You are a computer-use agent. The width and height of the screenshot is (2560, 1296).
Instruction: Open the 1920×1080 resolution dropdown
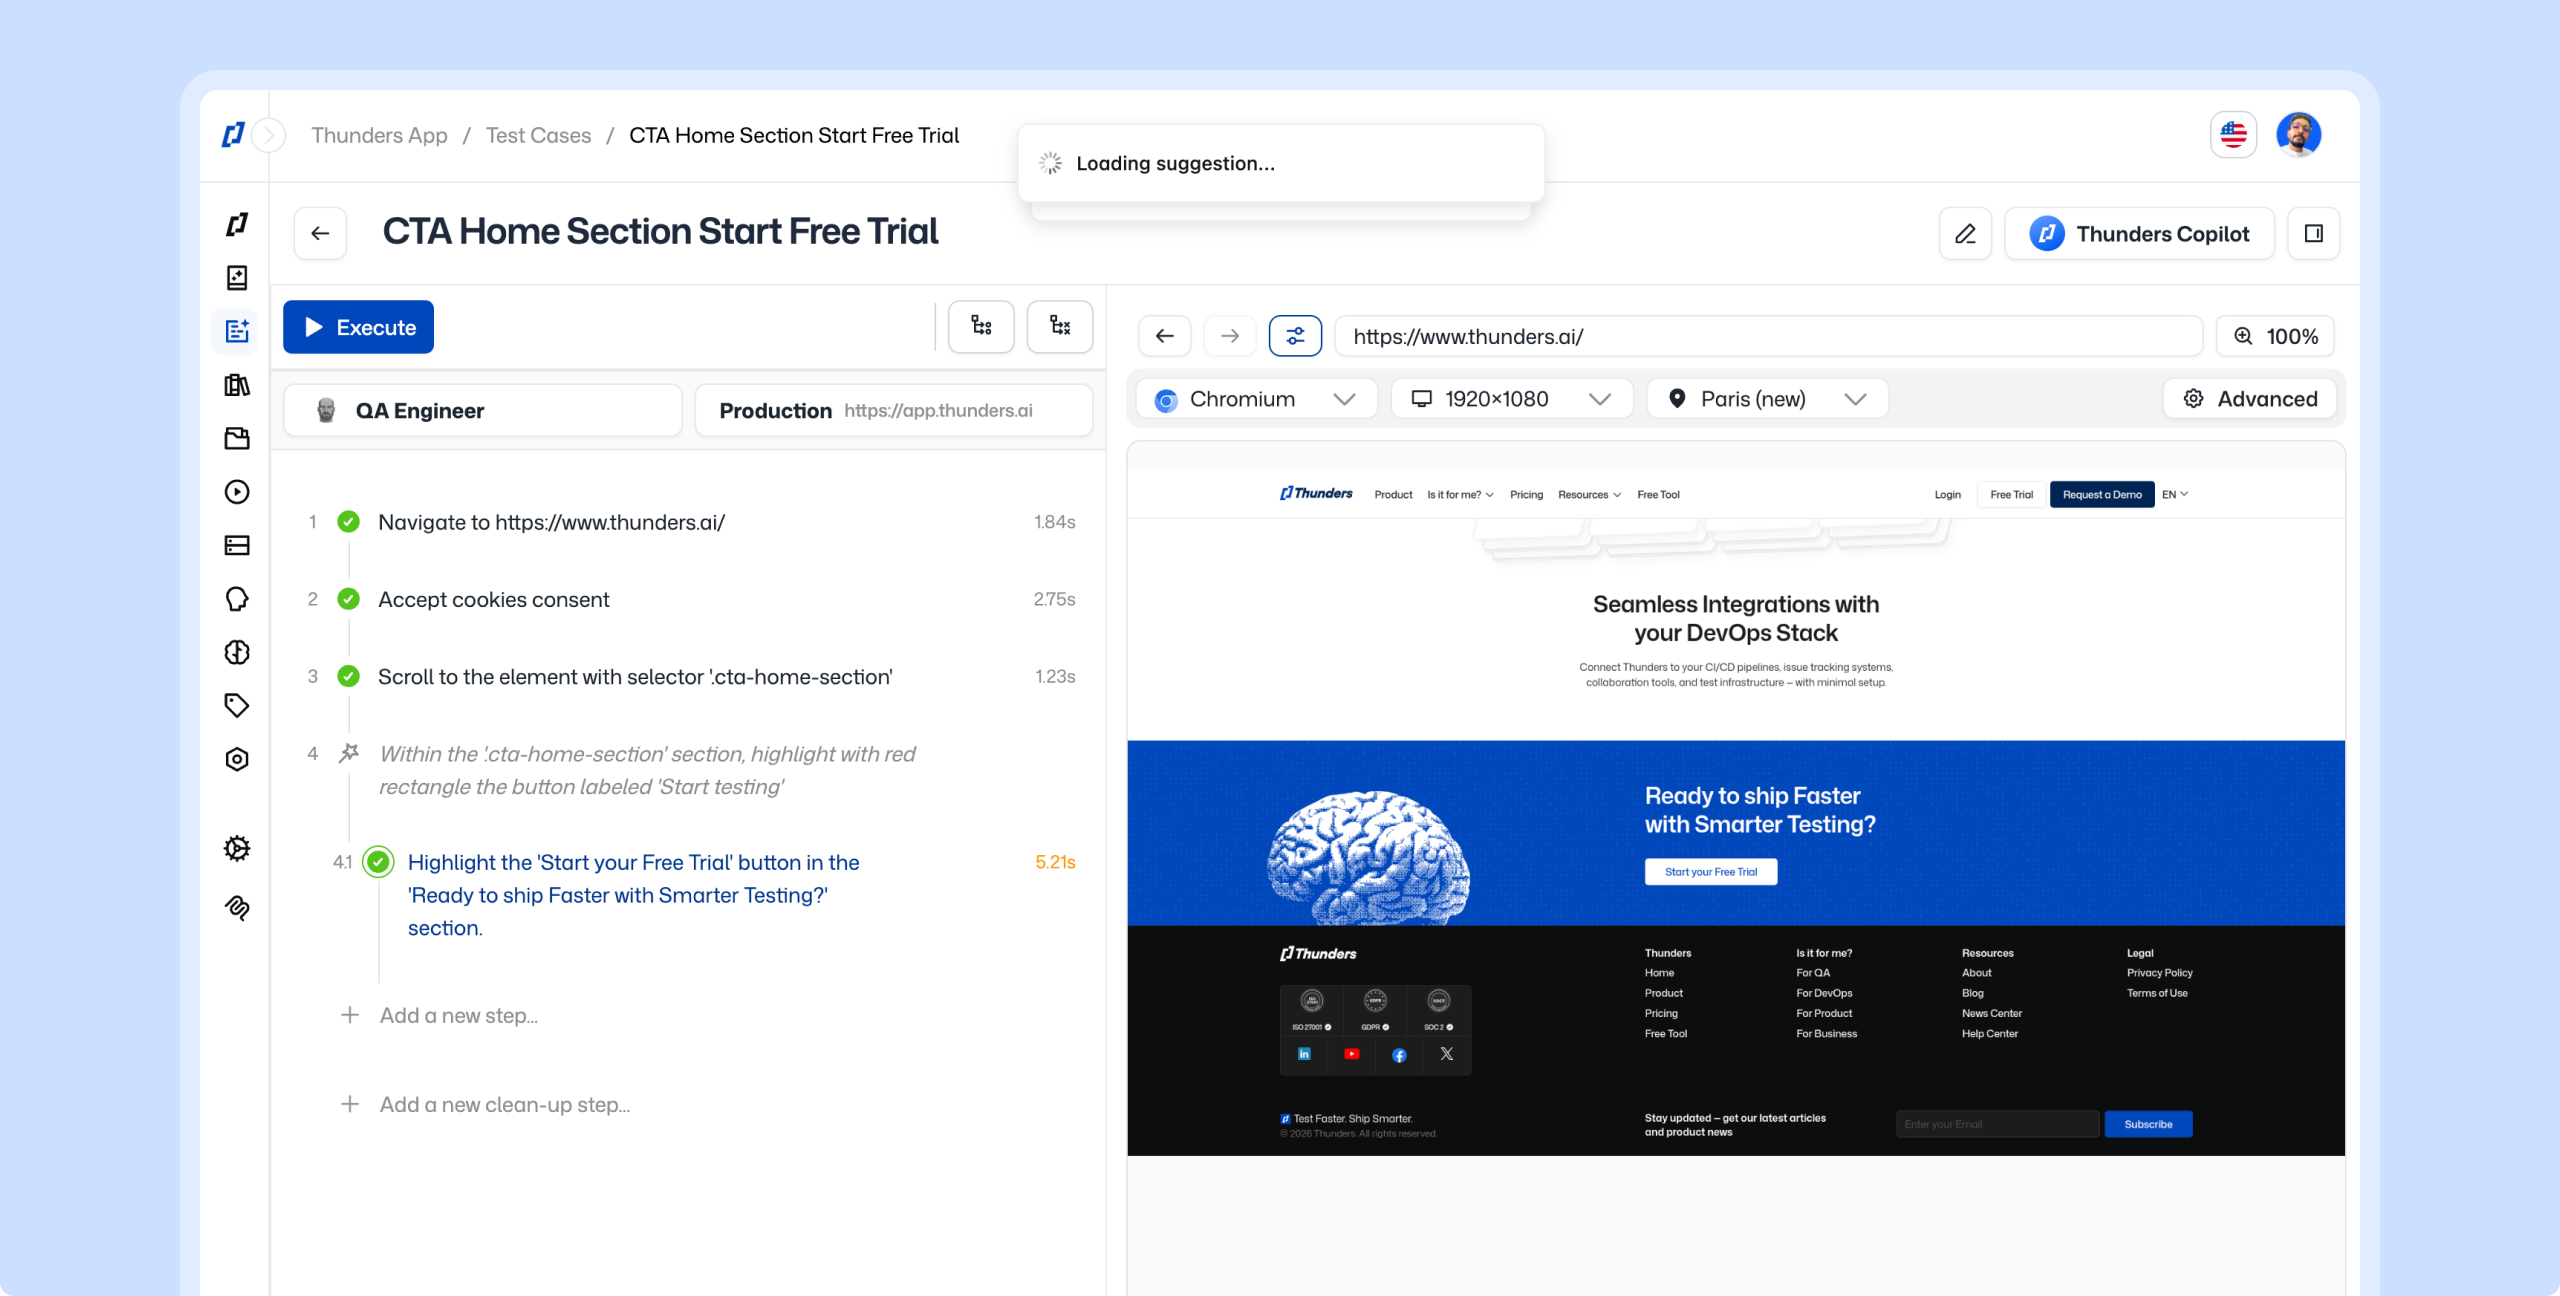(1511, 399)
